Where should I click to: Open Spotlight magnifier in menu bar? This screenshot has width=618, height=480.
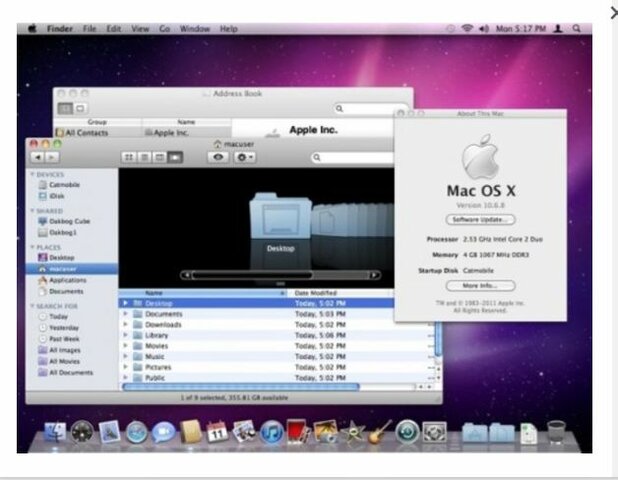tap(576, 28)
